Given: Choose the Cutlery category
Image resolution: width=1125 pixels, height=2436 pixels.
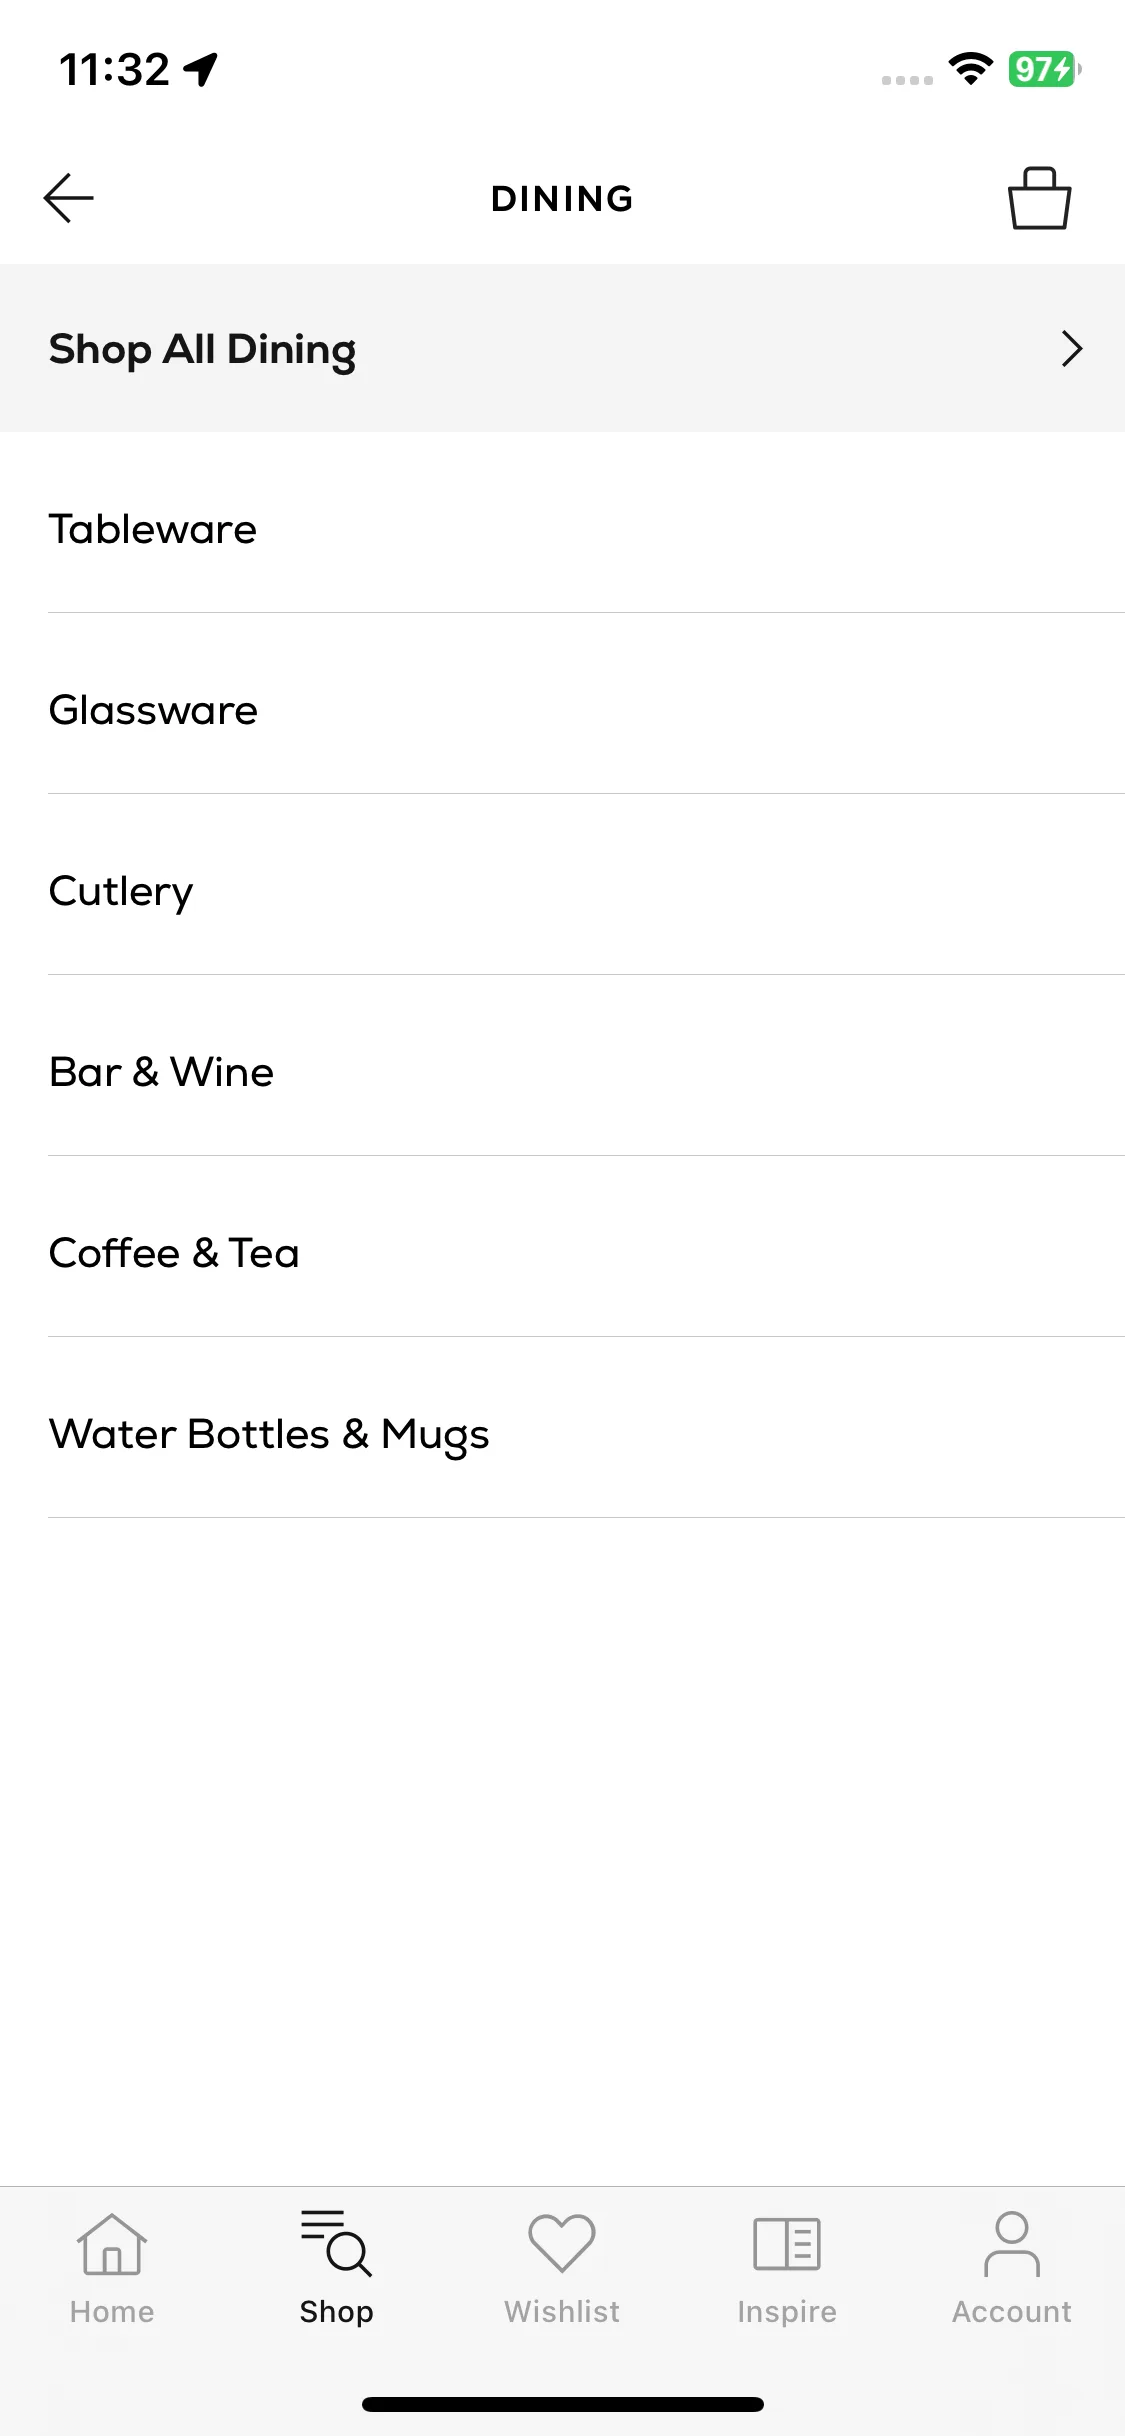Looking at the screenshot, I should [562, 891].
